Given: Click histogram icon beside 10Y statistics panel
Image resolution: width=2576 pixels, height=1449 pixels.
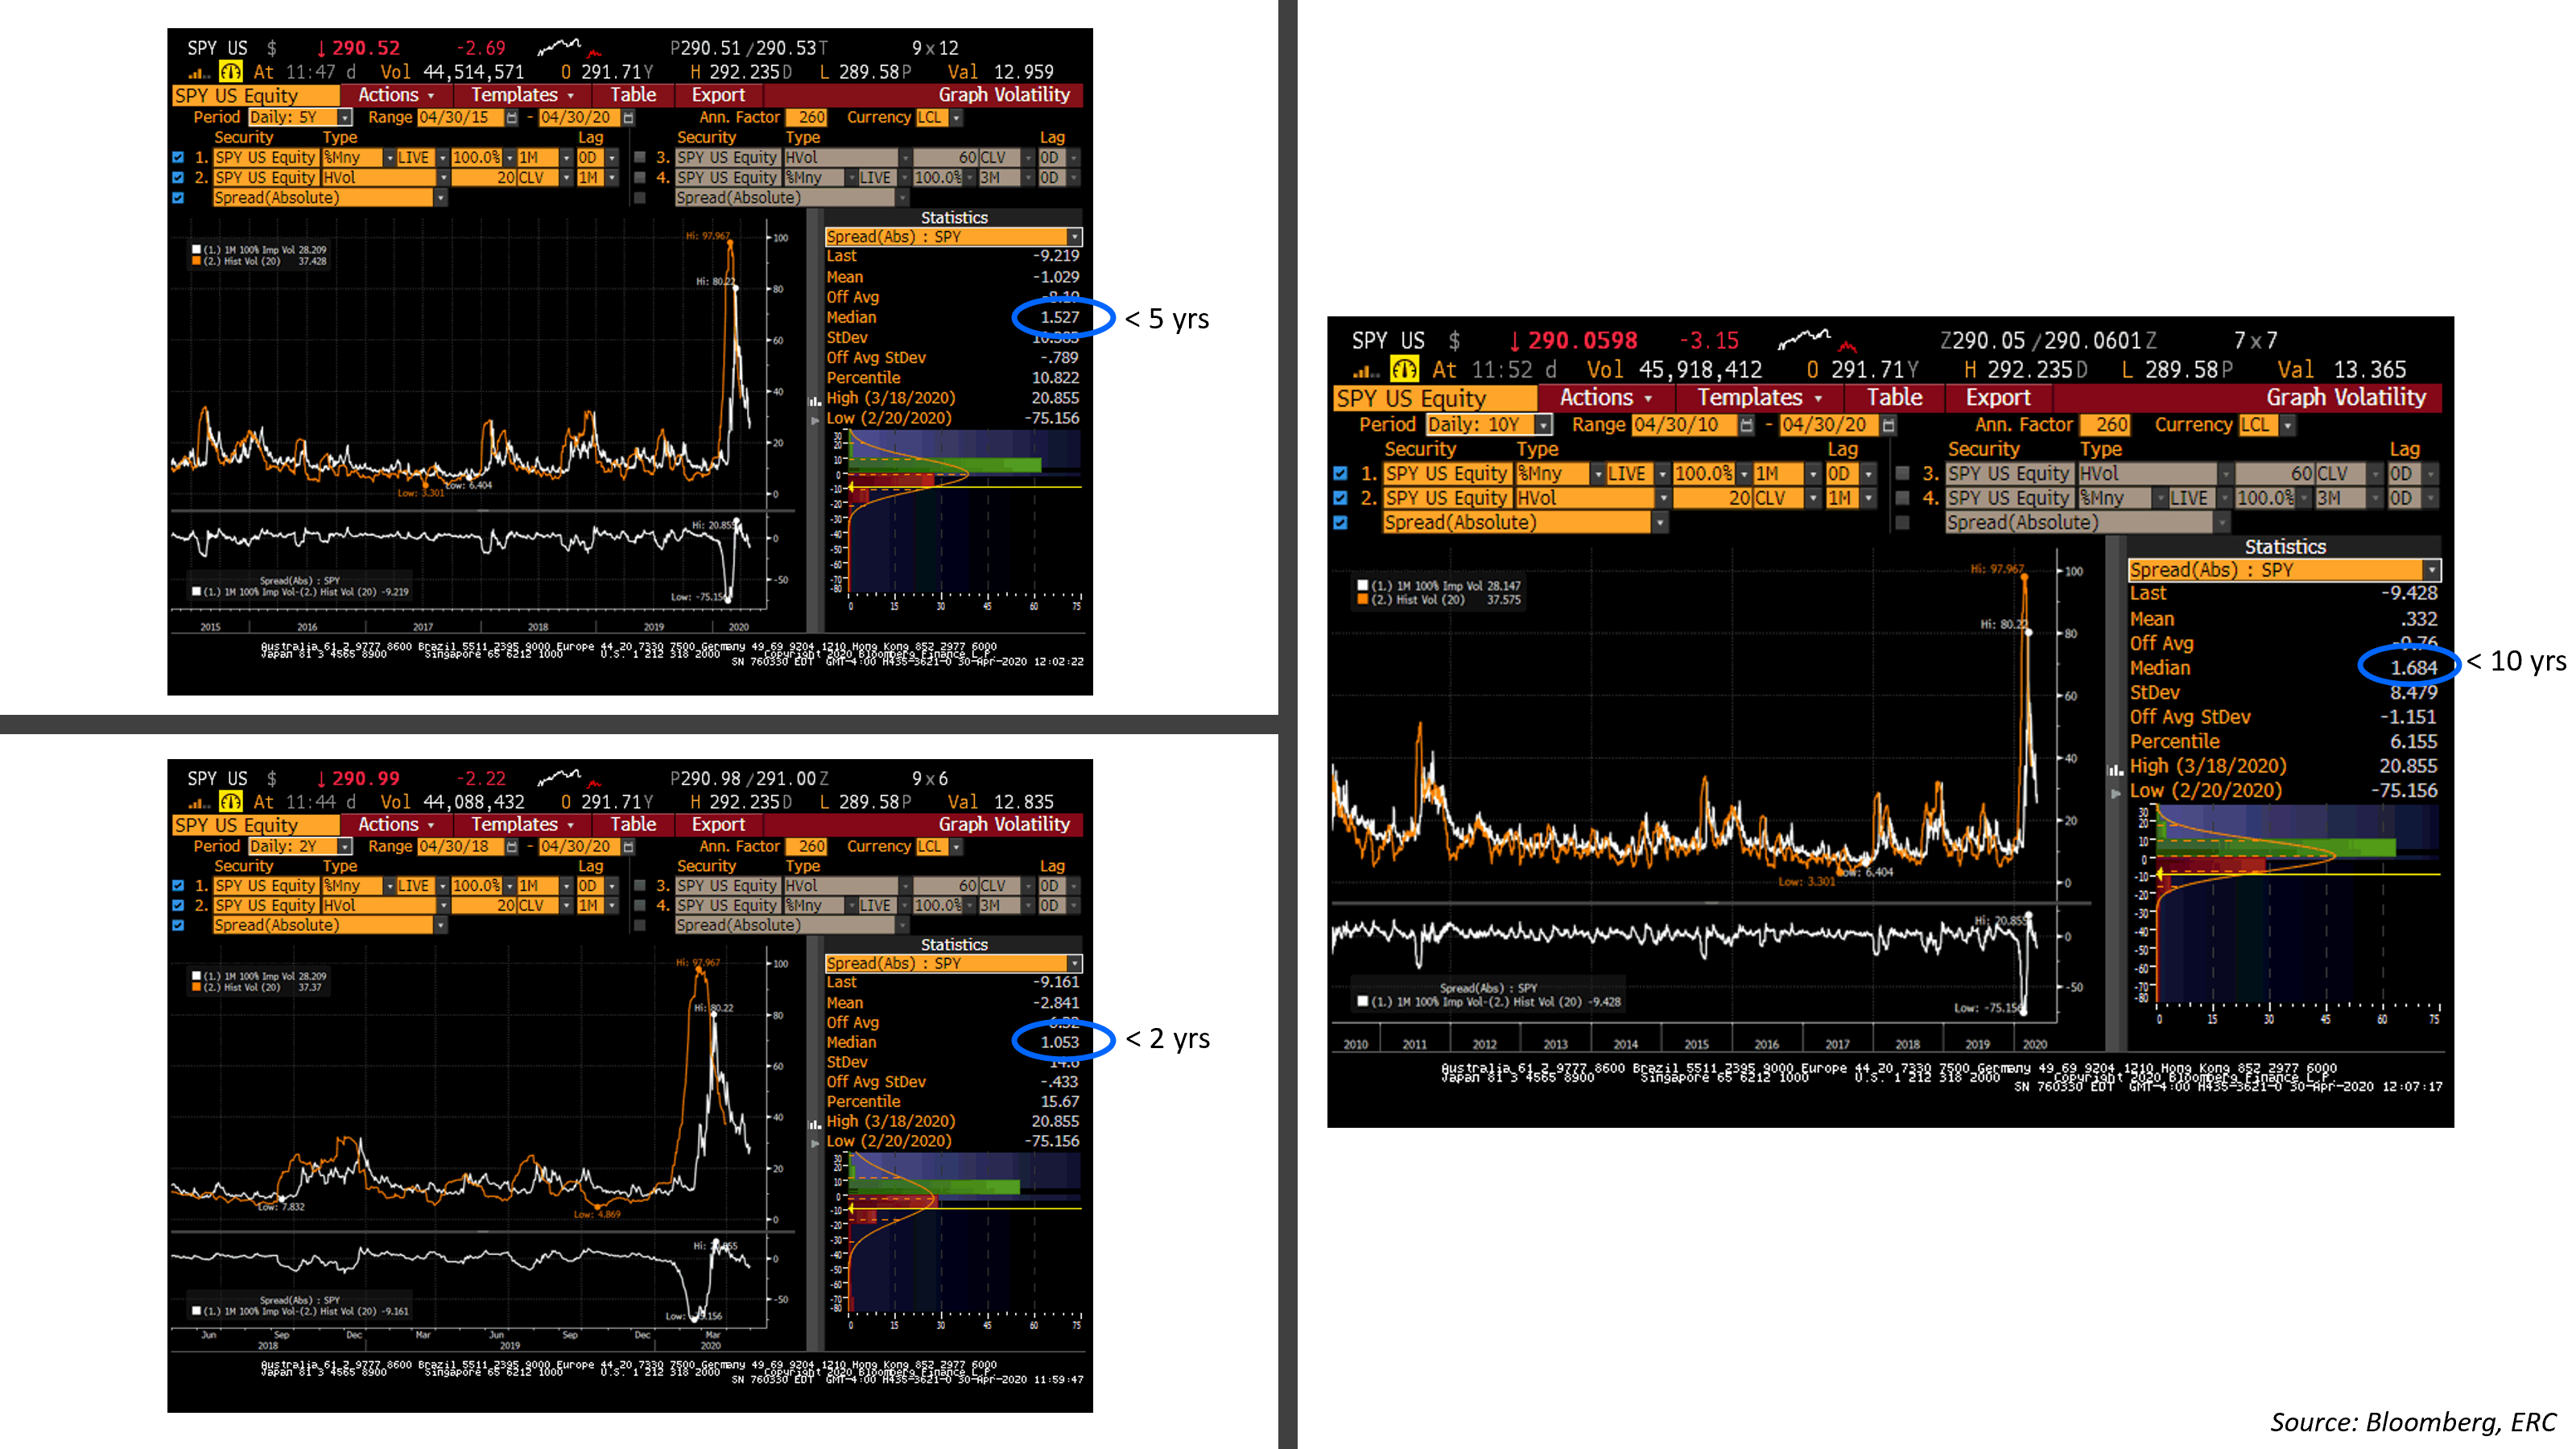Looking at the screenshot, I should [2116, 770].
